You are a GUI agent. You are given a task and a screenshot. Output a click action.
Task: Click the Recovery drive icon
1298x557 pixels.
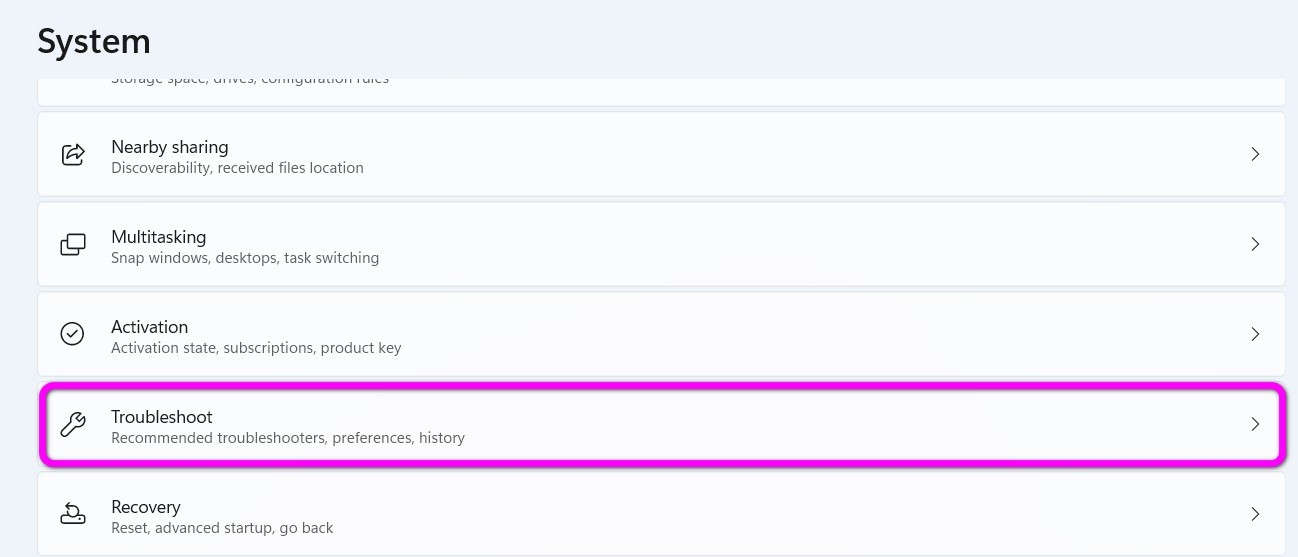(73, 514)
